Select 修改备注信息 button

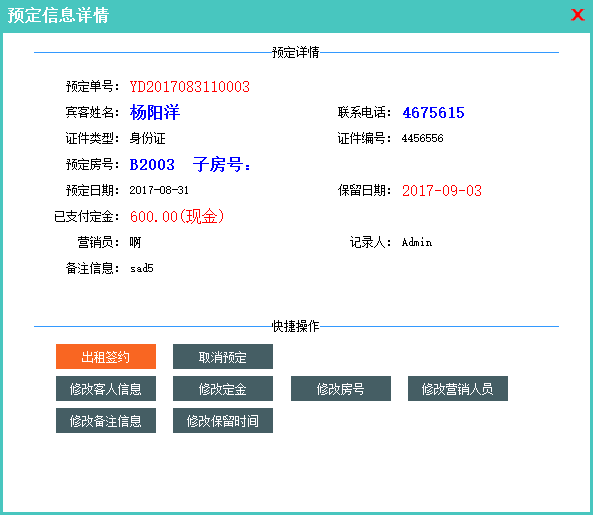tap(106, 420)
